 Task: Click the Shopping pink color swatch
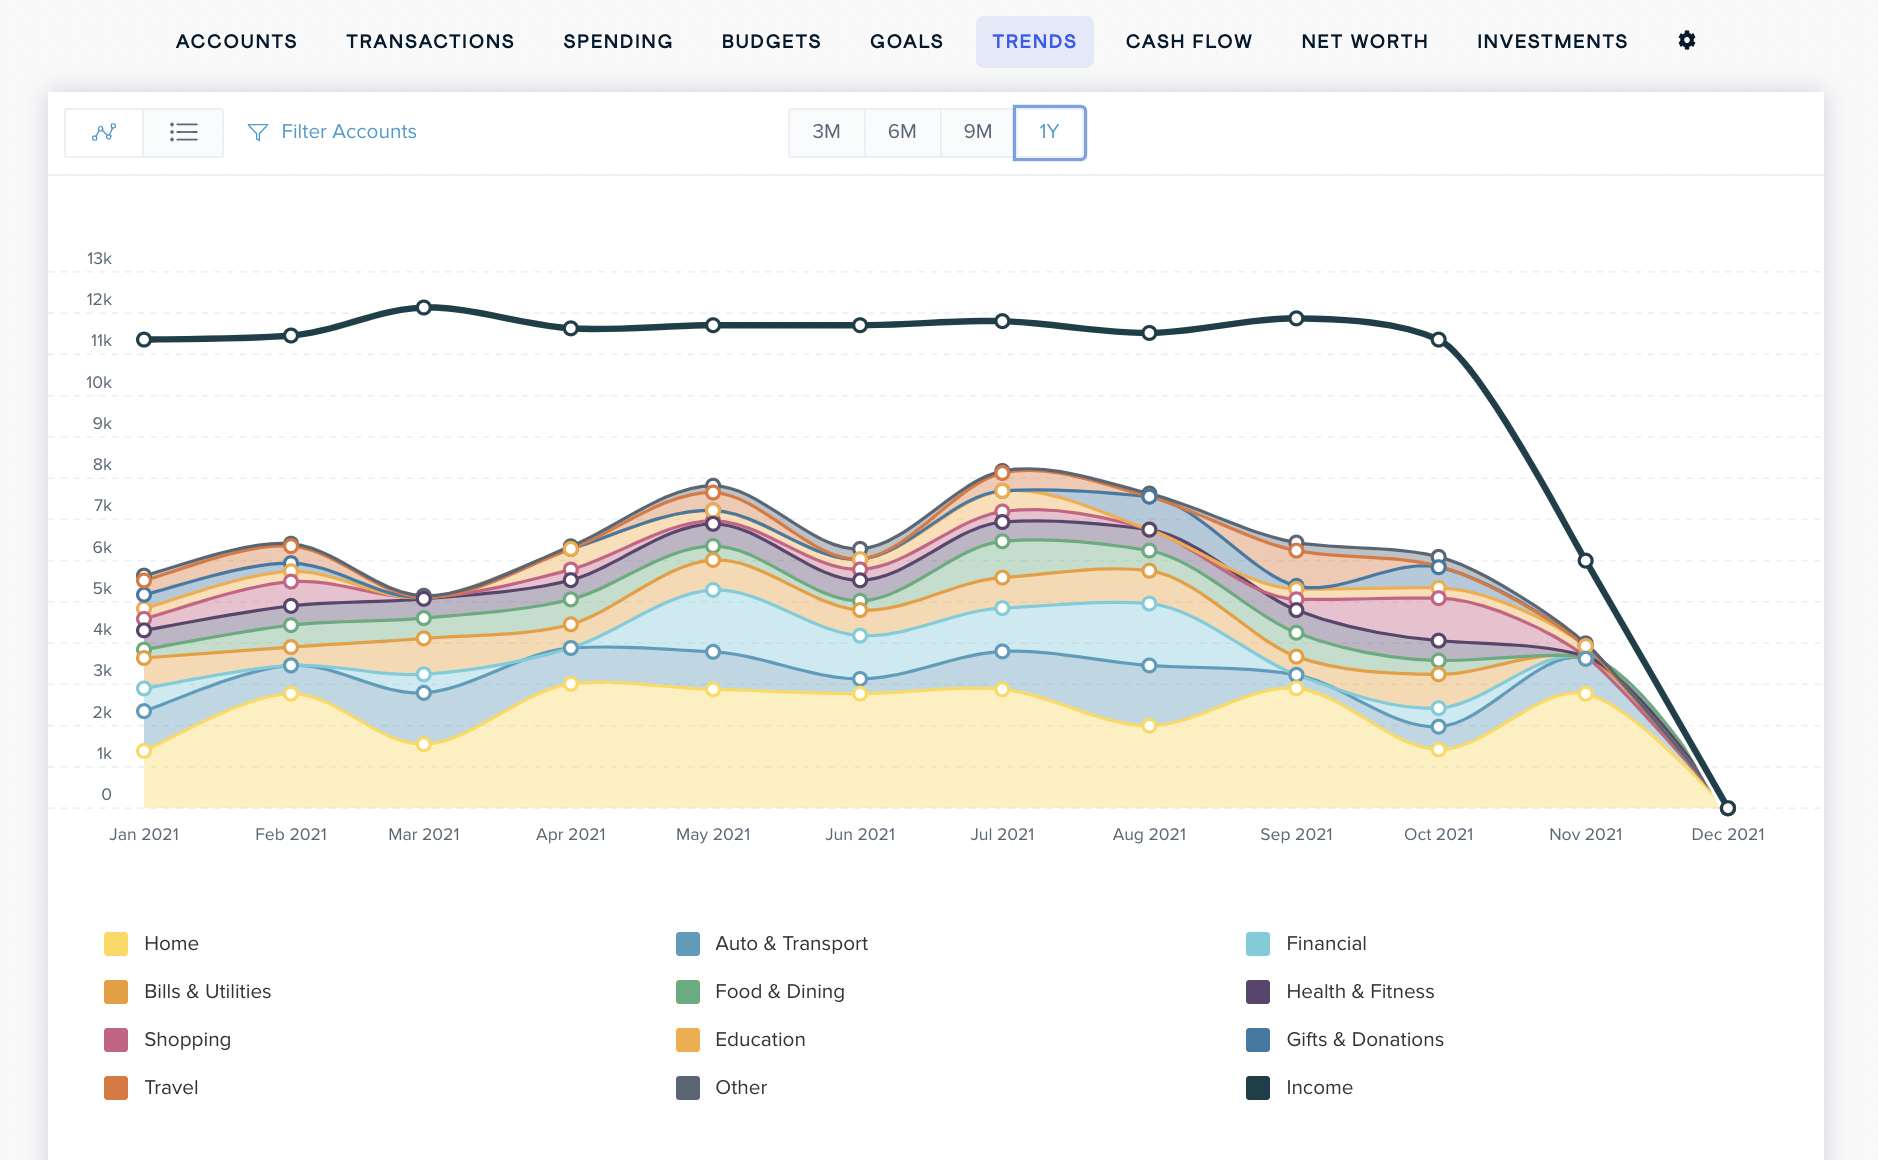[116, 1039]
